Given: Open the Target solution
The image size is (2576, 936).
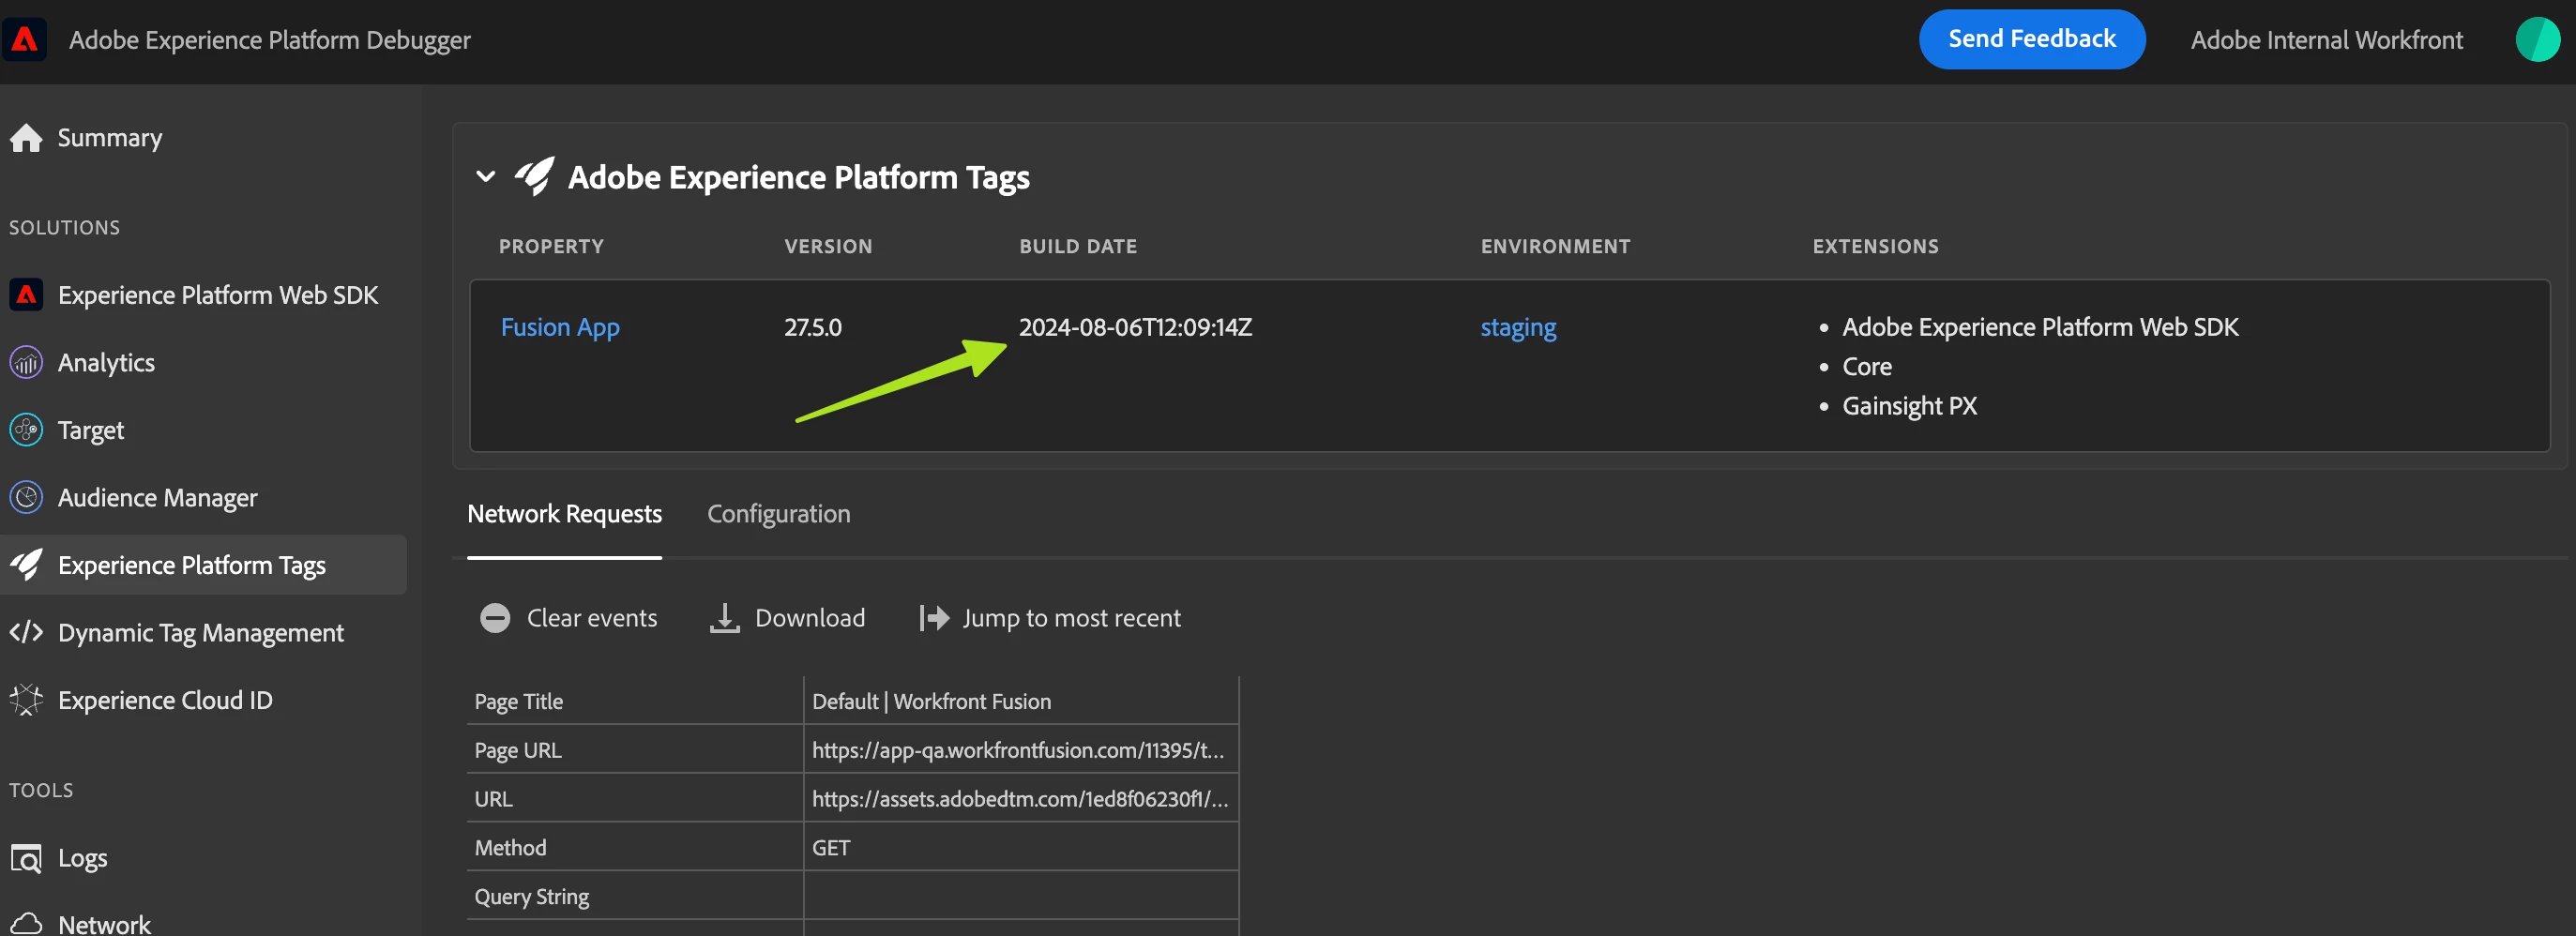Looking at the screenshot, I should pyautogui.click(x=91, y=430).
